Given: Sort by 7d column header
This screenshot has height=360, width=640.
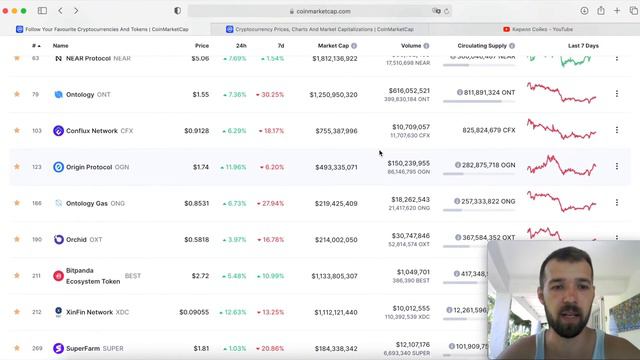Looking at the screenshot, I should click(280, 46).
